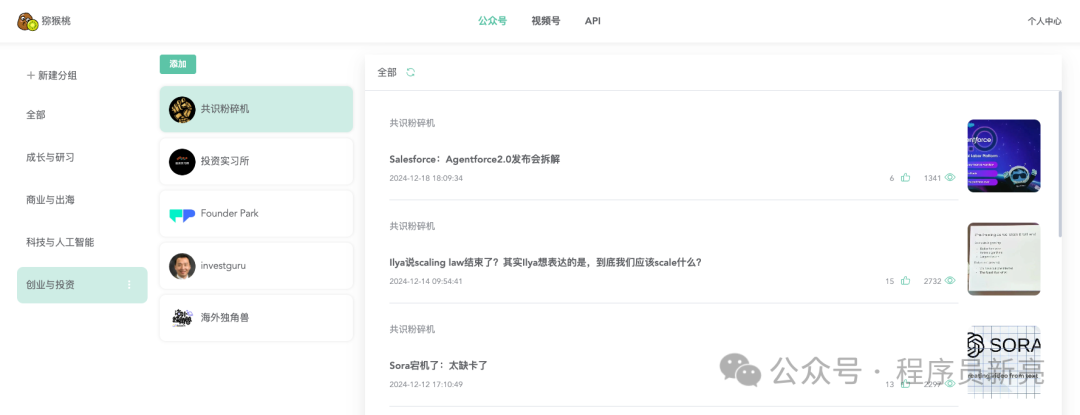This screenshot has width=1080, height=415.
Task: Click the like count 15
Action: pos(889,281)
